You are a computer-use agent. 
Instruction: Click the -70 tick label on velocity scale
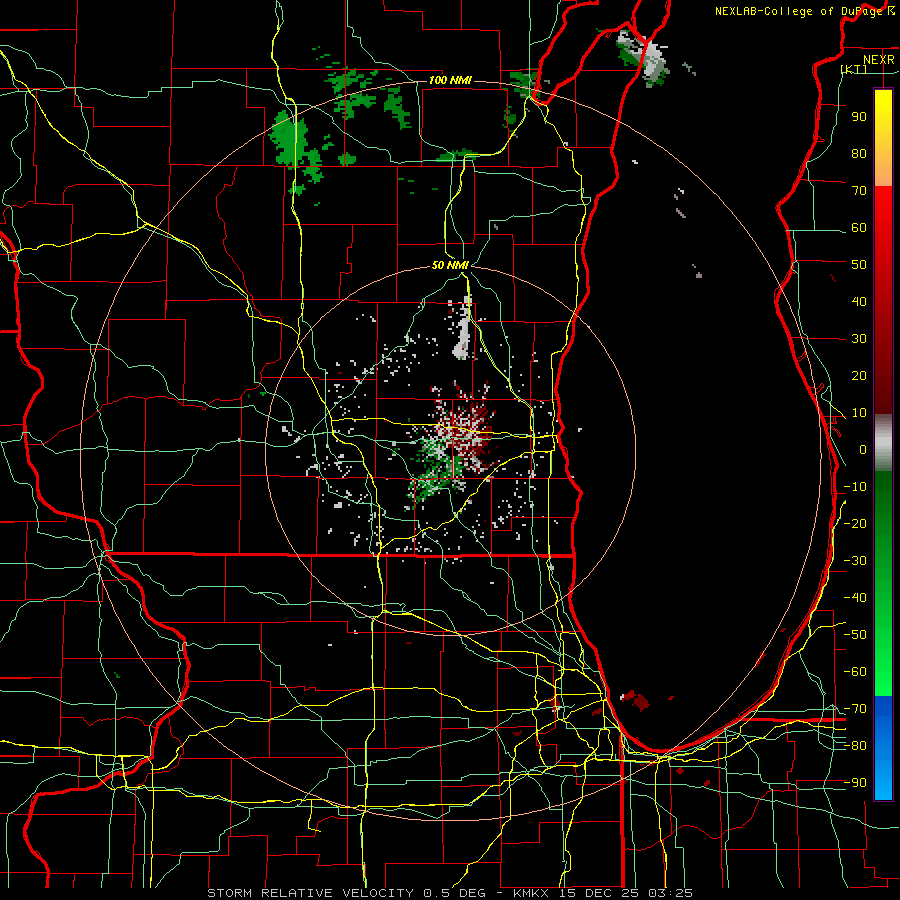click(855, 709)
